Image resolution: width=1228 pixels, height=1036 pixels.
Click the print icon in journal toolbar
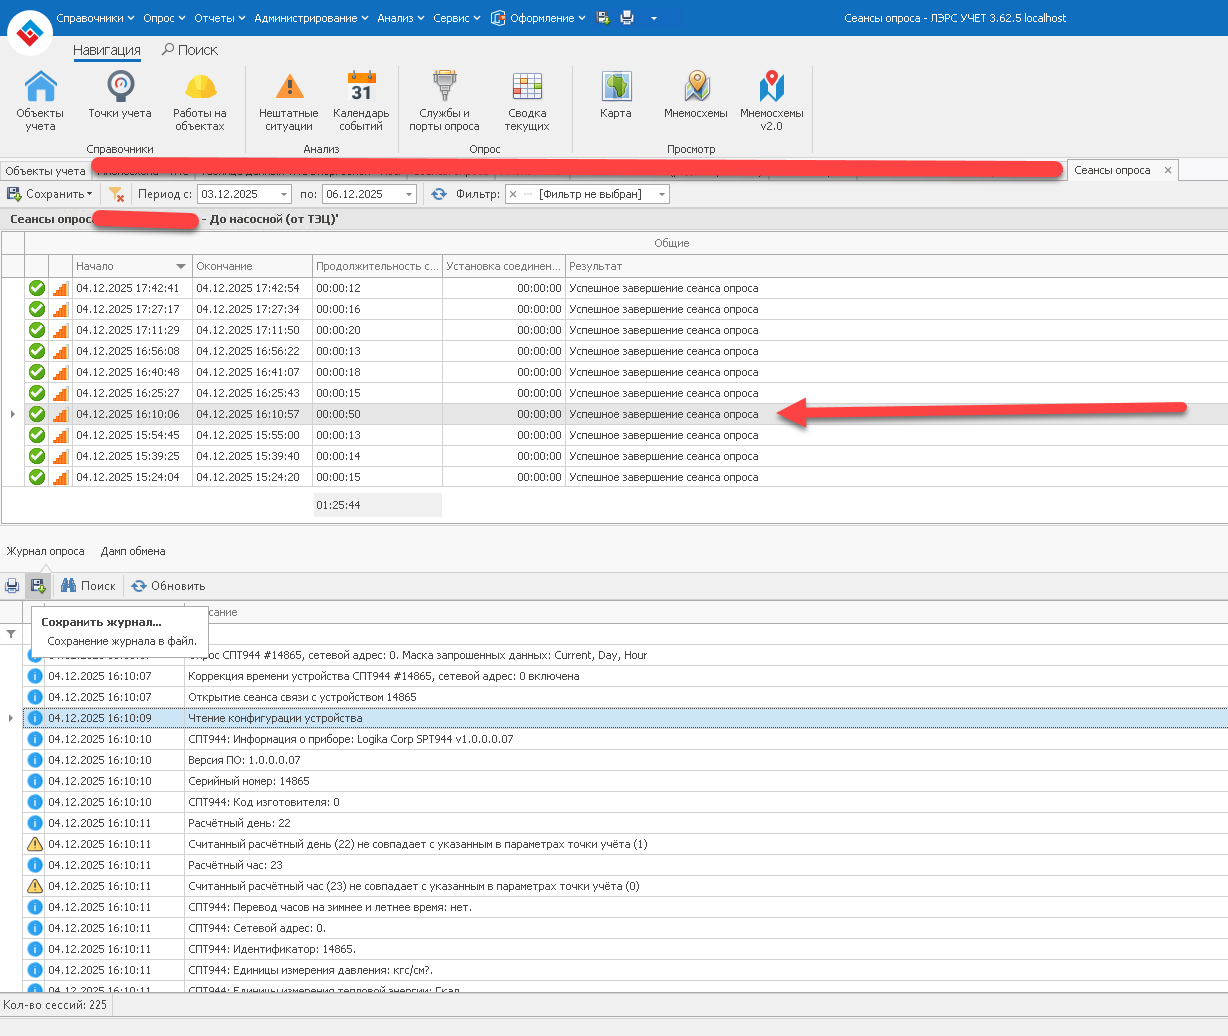click(12, 586)
